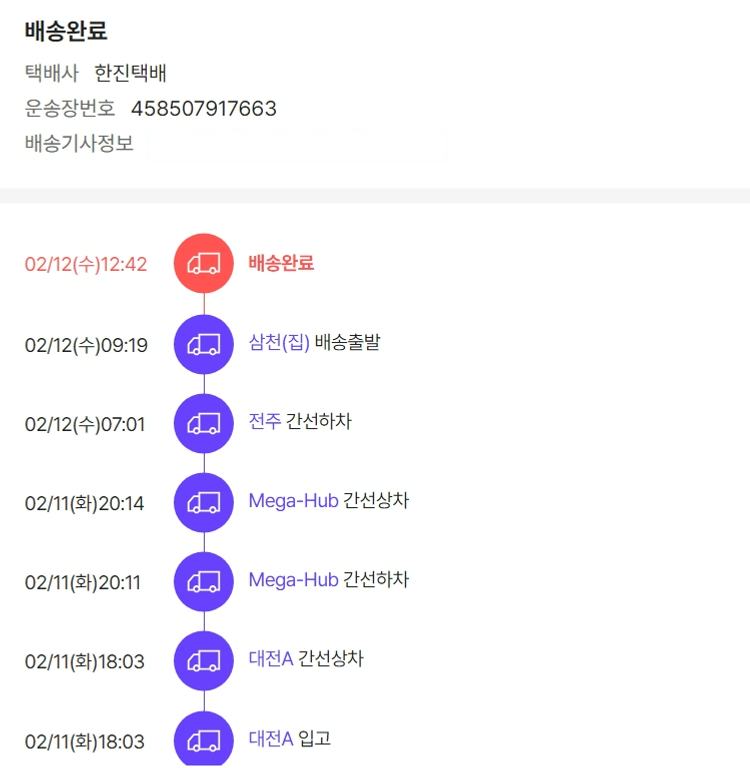Click the truck icon for 대전A 간선상차
The height and width of the screenshot is (768, 750).
pos(204,660)
